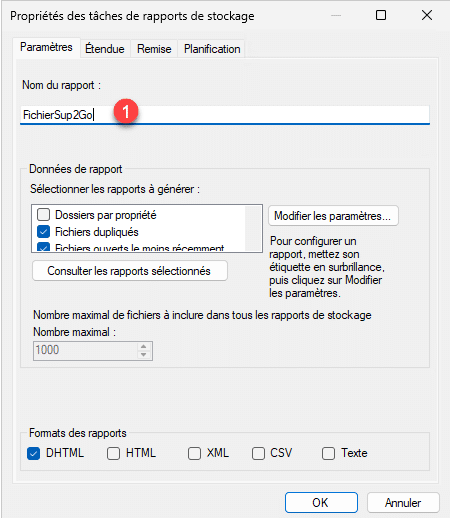The width and height of the screenshot is (450, 518).
Task: Click the report list scrollbar
Action: pos(253,228)
